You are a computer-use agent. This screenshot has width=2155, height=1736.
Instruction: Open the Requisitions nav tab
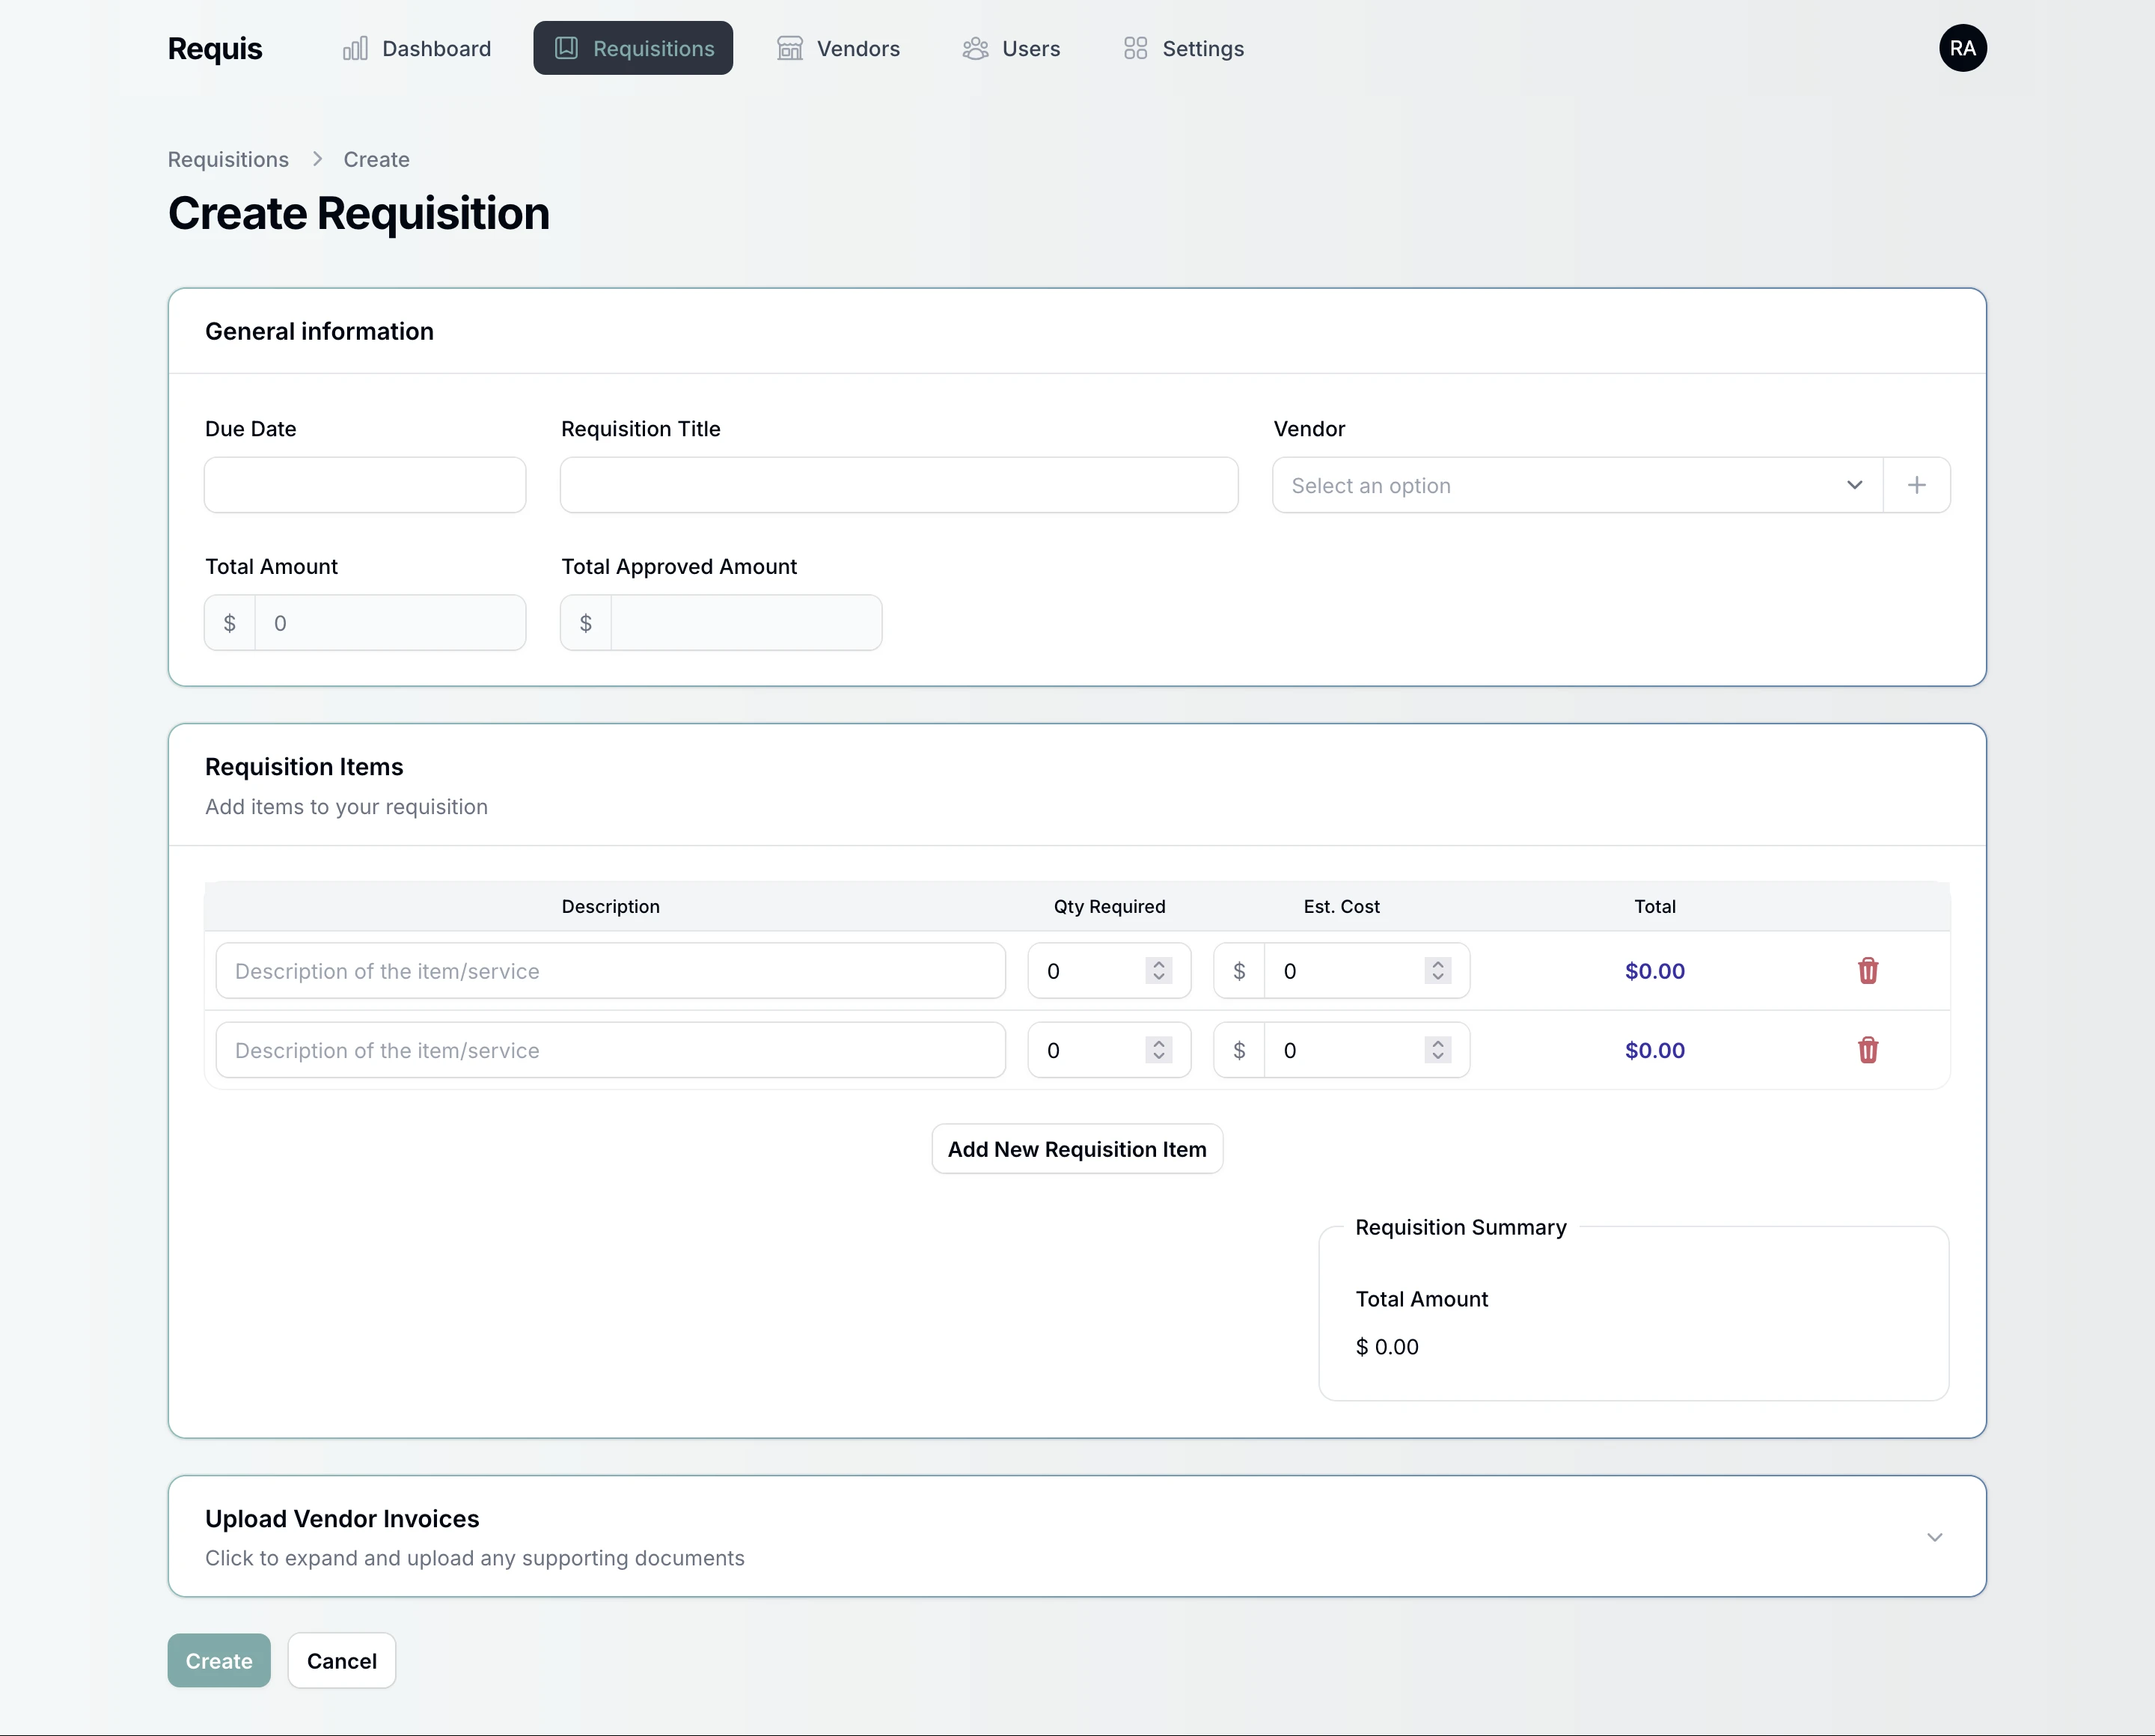click(633, 48)
